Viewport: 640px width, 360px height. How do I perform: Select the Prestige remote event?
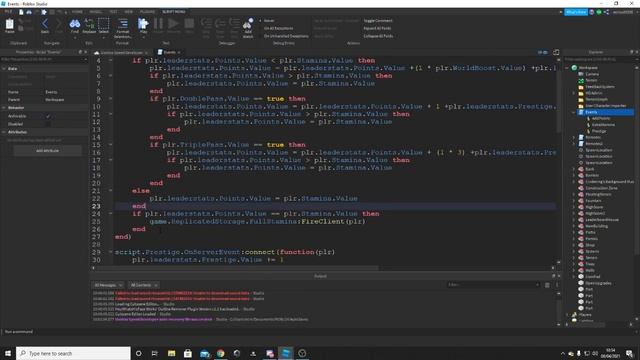599,131
